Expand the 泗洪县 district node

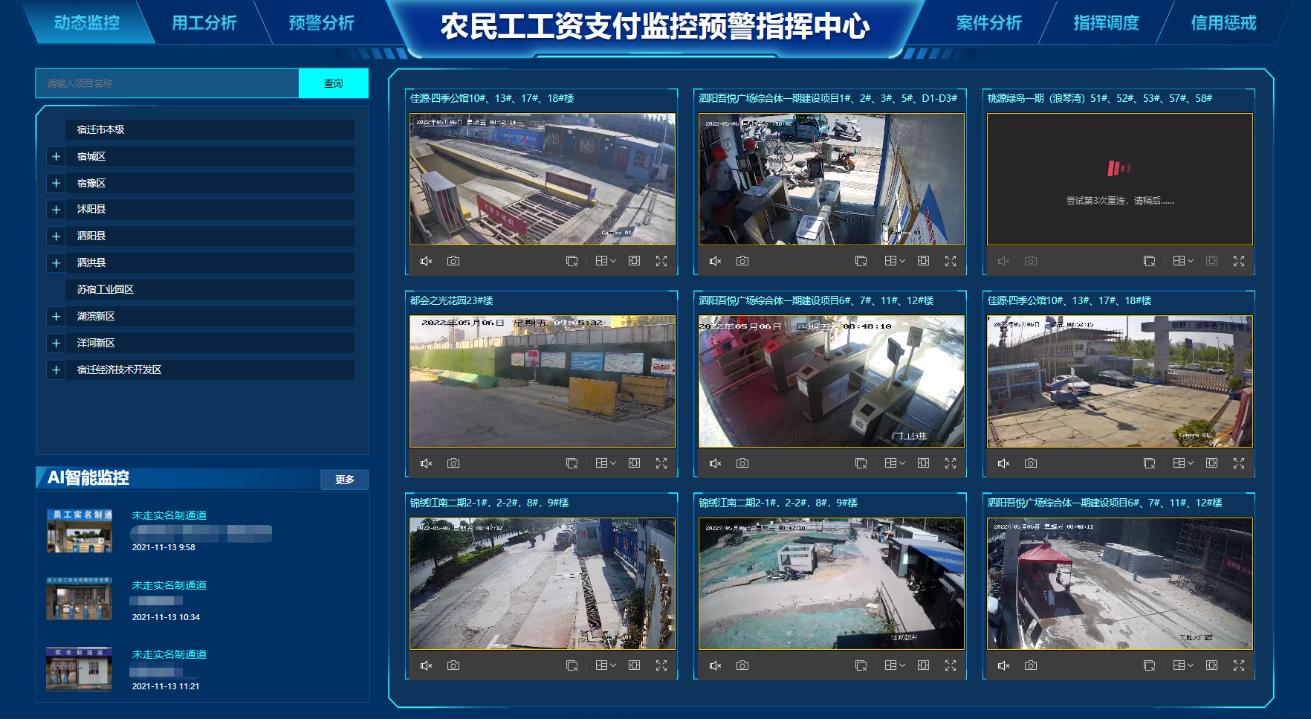click(56, 263)
